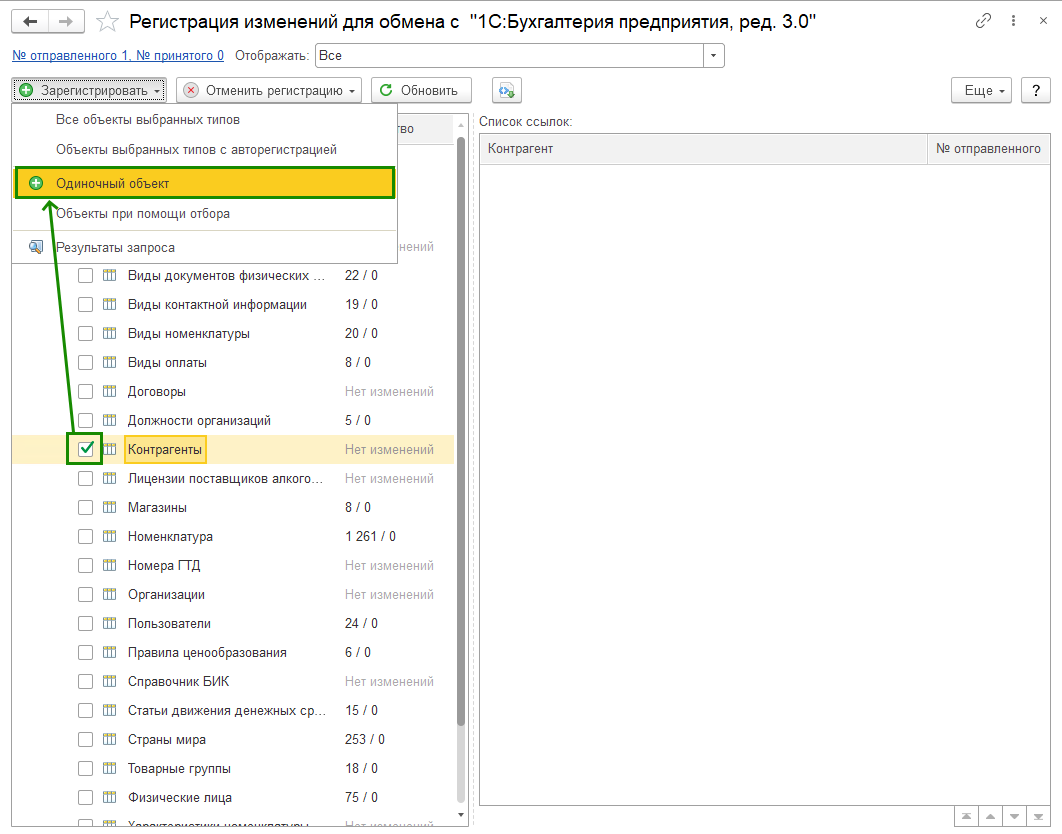The height and width of the screenshot is (834, 1062).
Task: Click the № отправленного column header
Action: coord(988,148)
